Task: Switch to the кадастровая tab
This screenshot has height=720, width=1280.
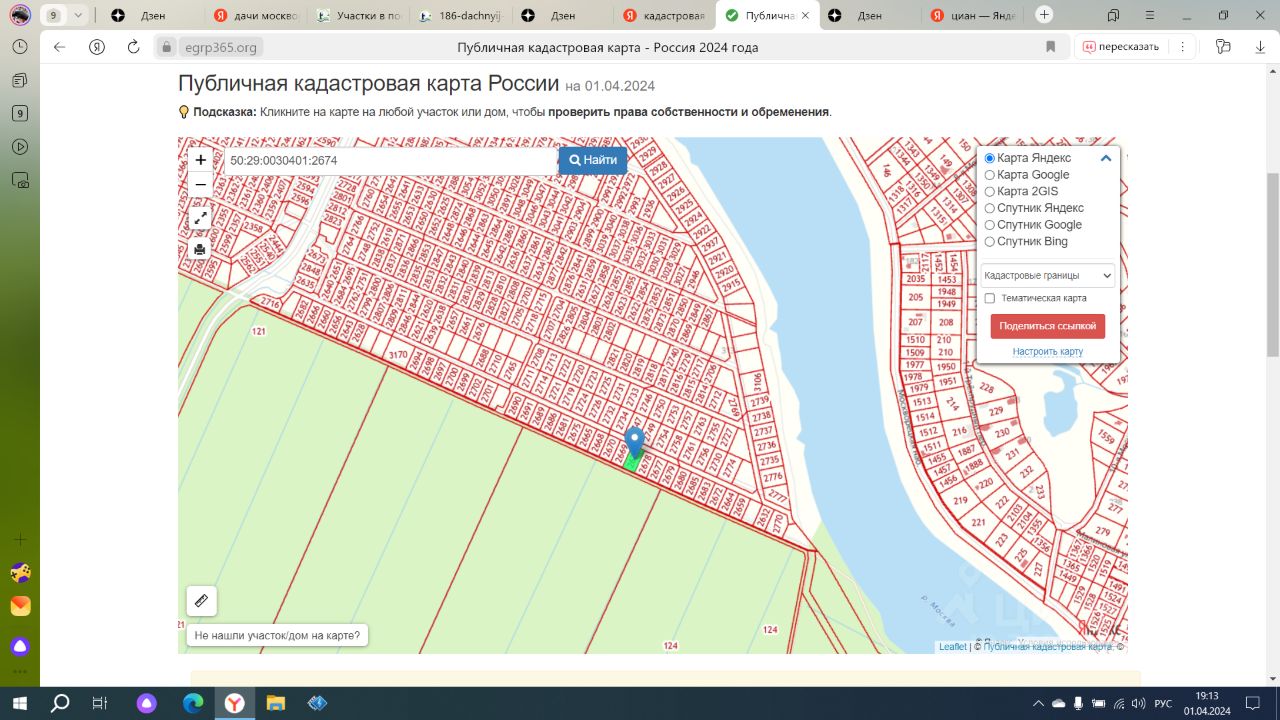Action: (x=664, y=15)
